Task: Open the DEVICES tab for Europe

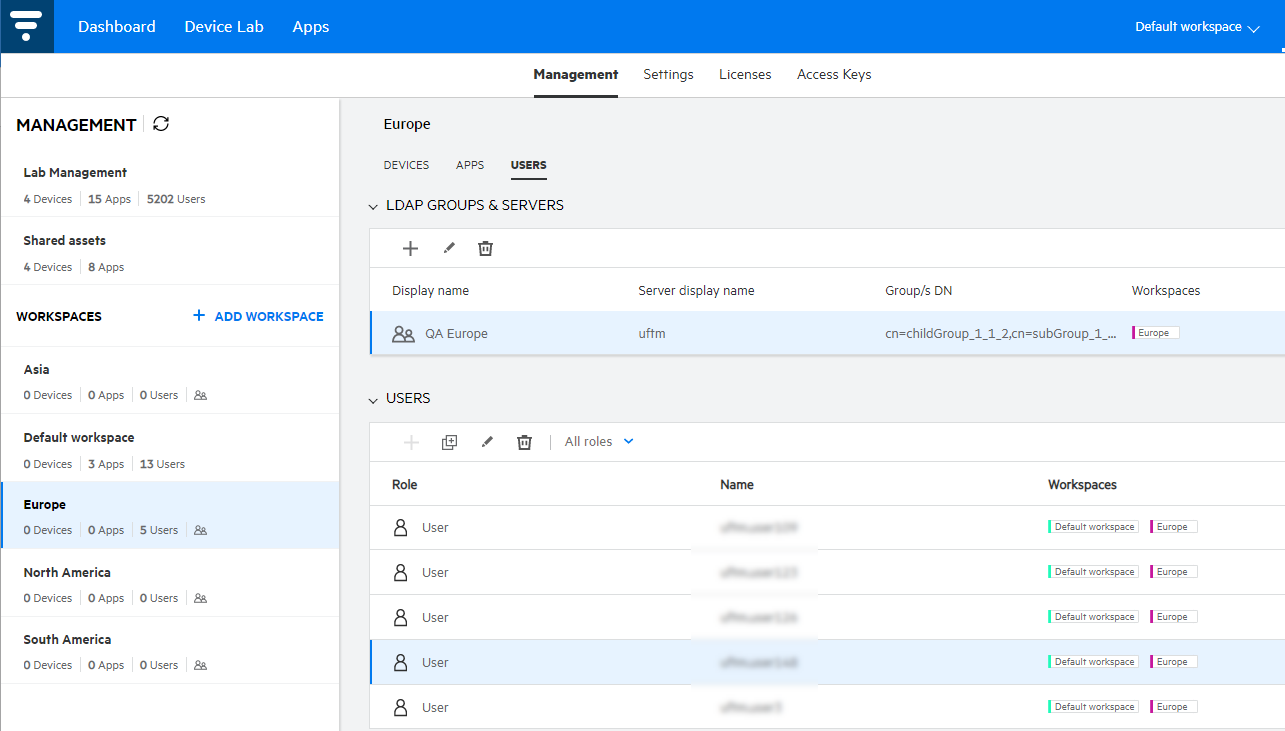Action: tap(406, 165)
